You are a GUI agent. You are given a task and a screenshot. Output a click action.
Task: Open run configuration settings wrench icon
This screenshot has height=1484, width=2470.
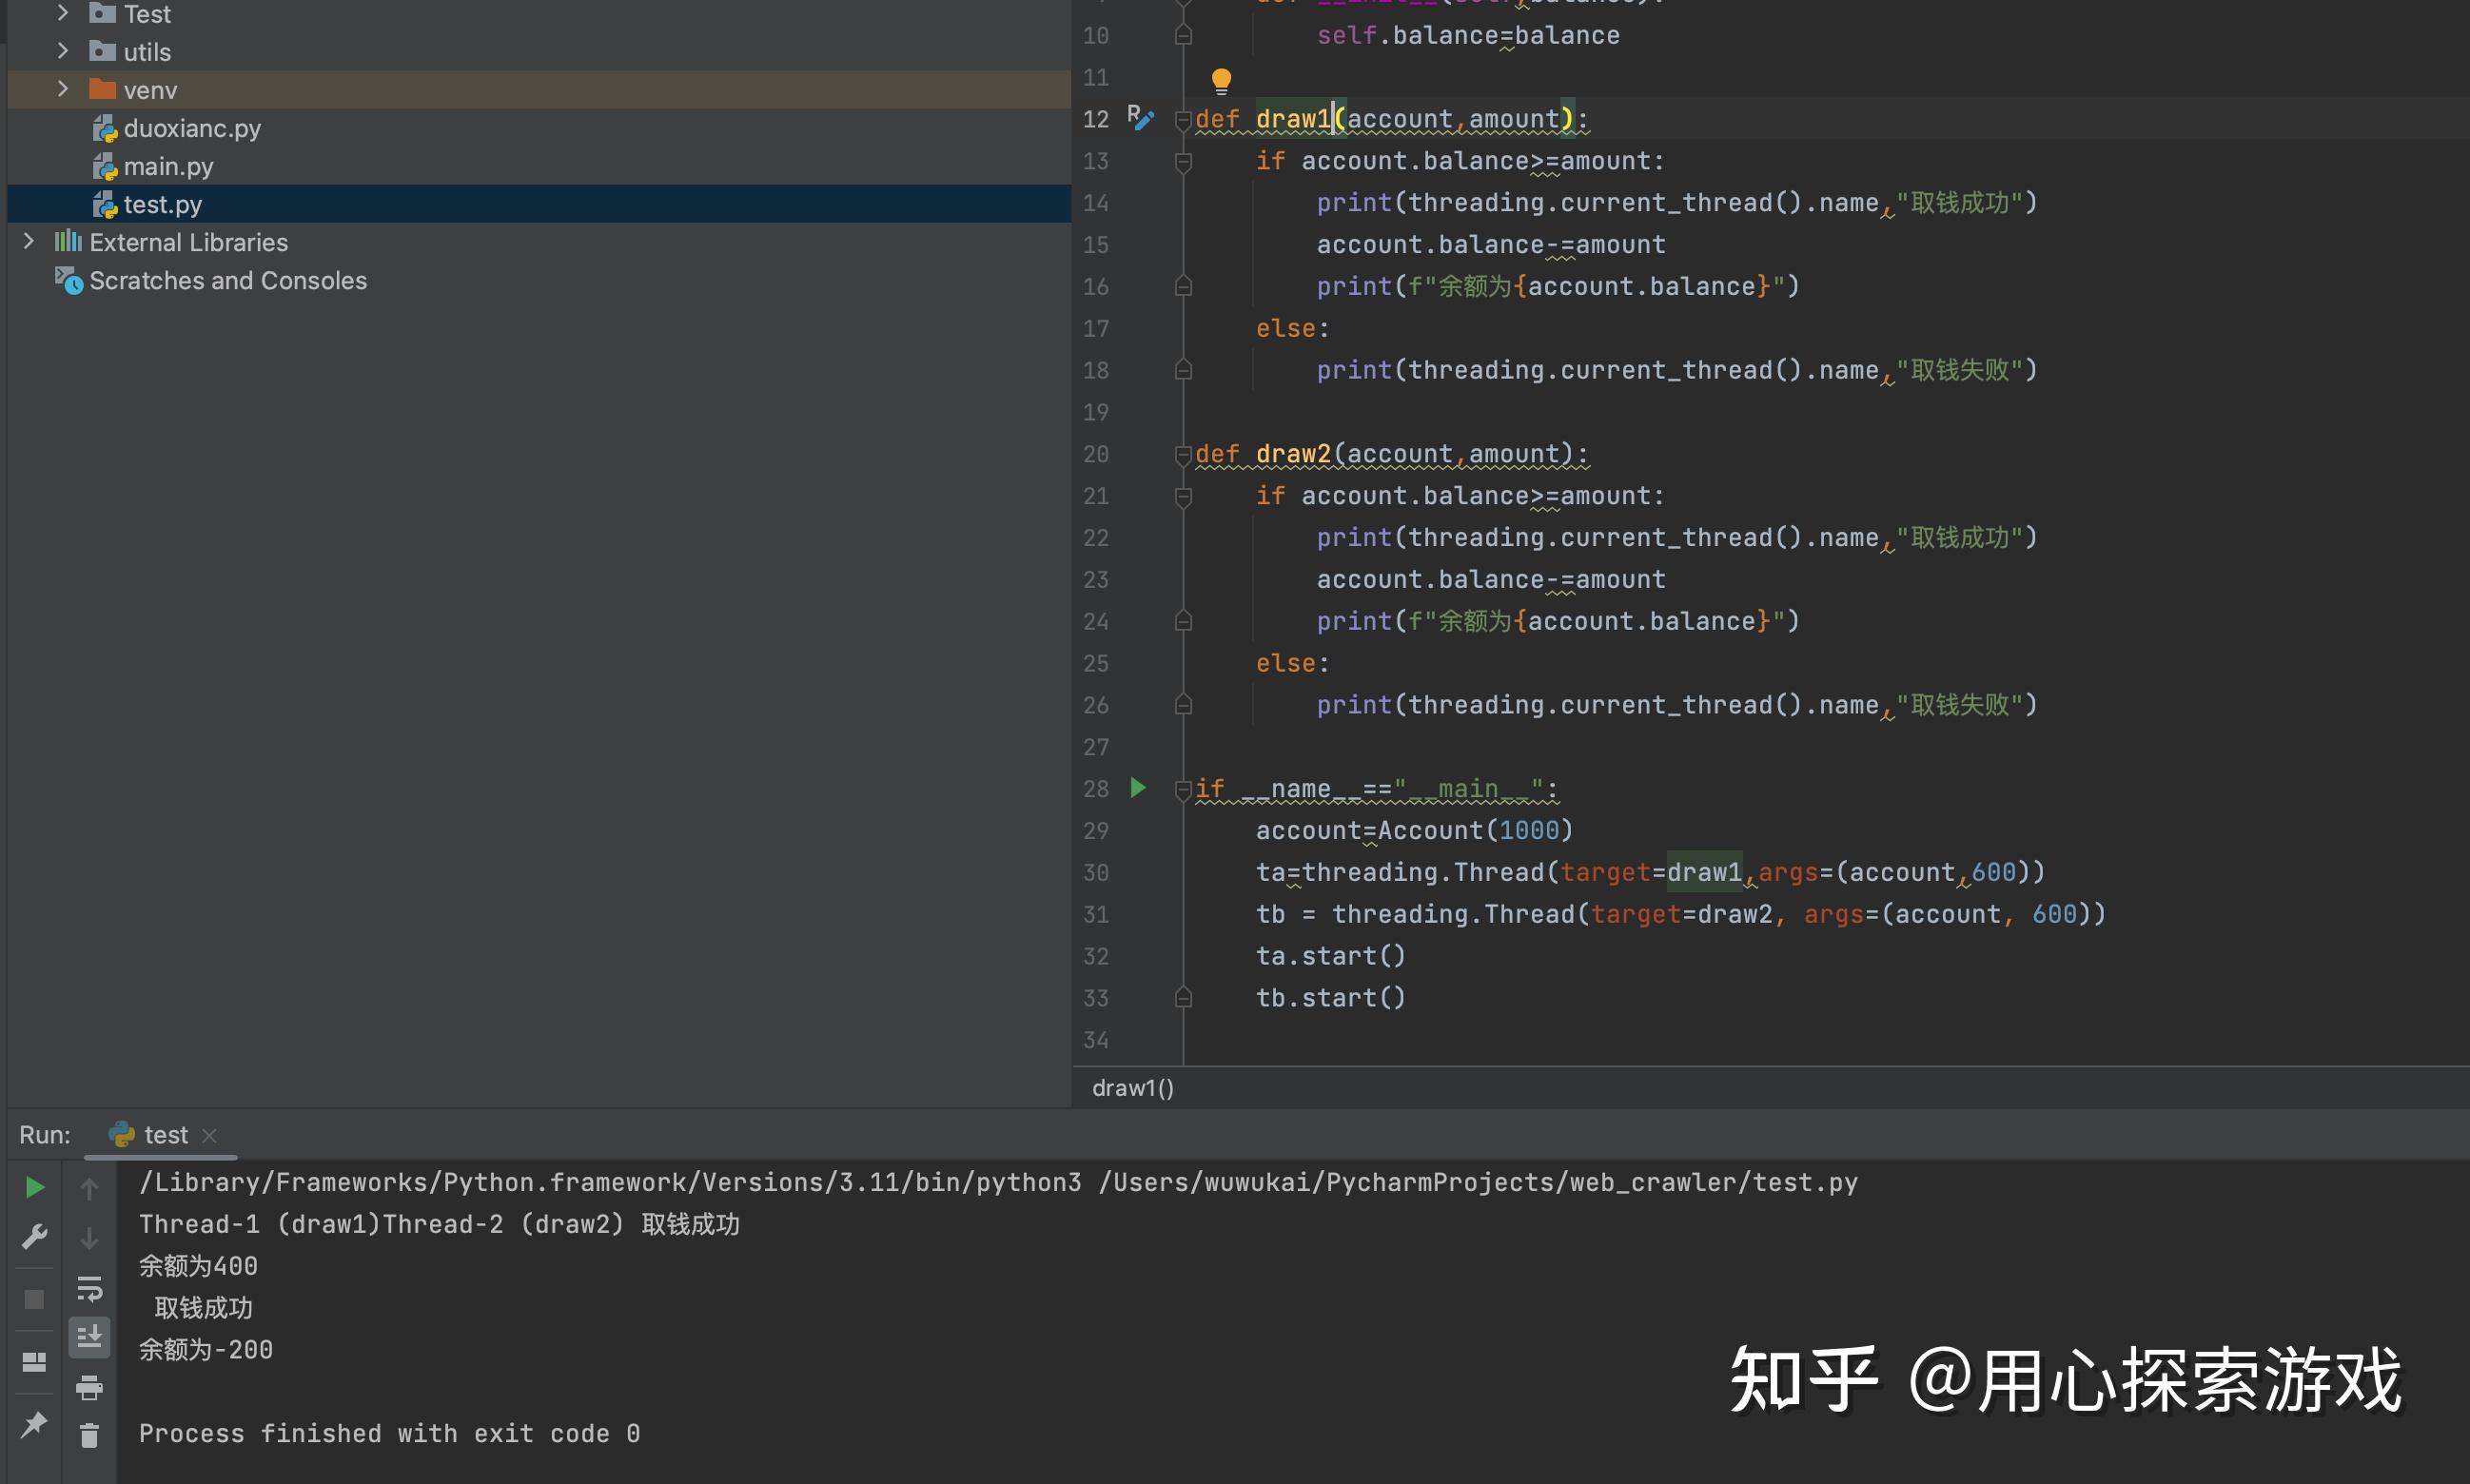(34, 1238)
